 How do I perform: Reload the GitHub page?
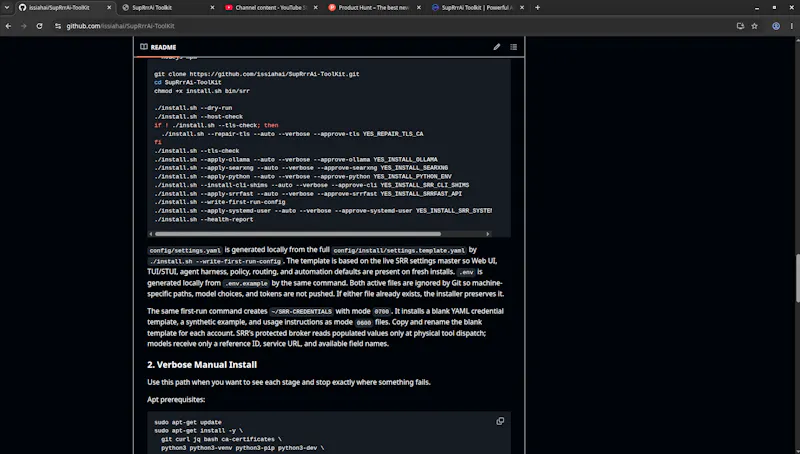tap(39, 26)
